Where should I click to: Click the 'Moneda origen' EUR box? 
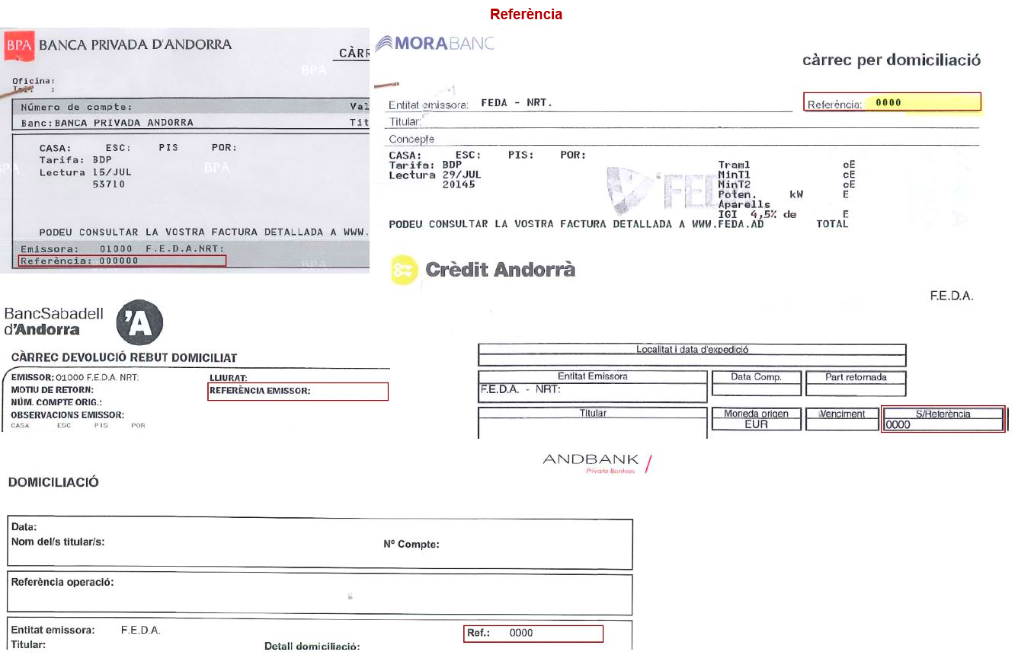point(755,419)
